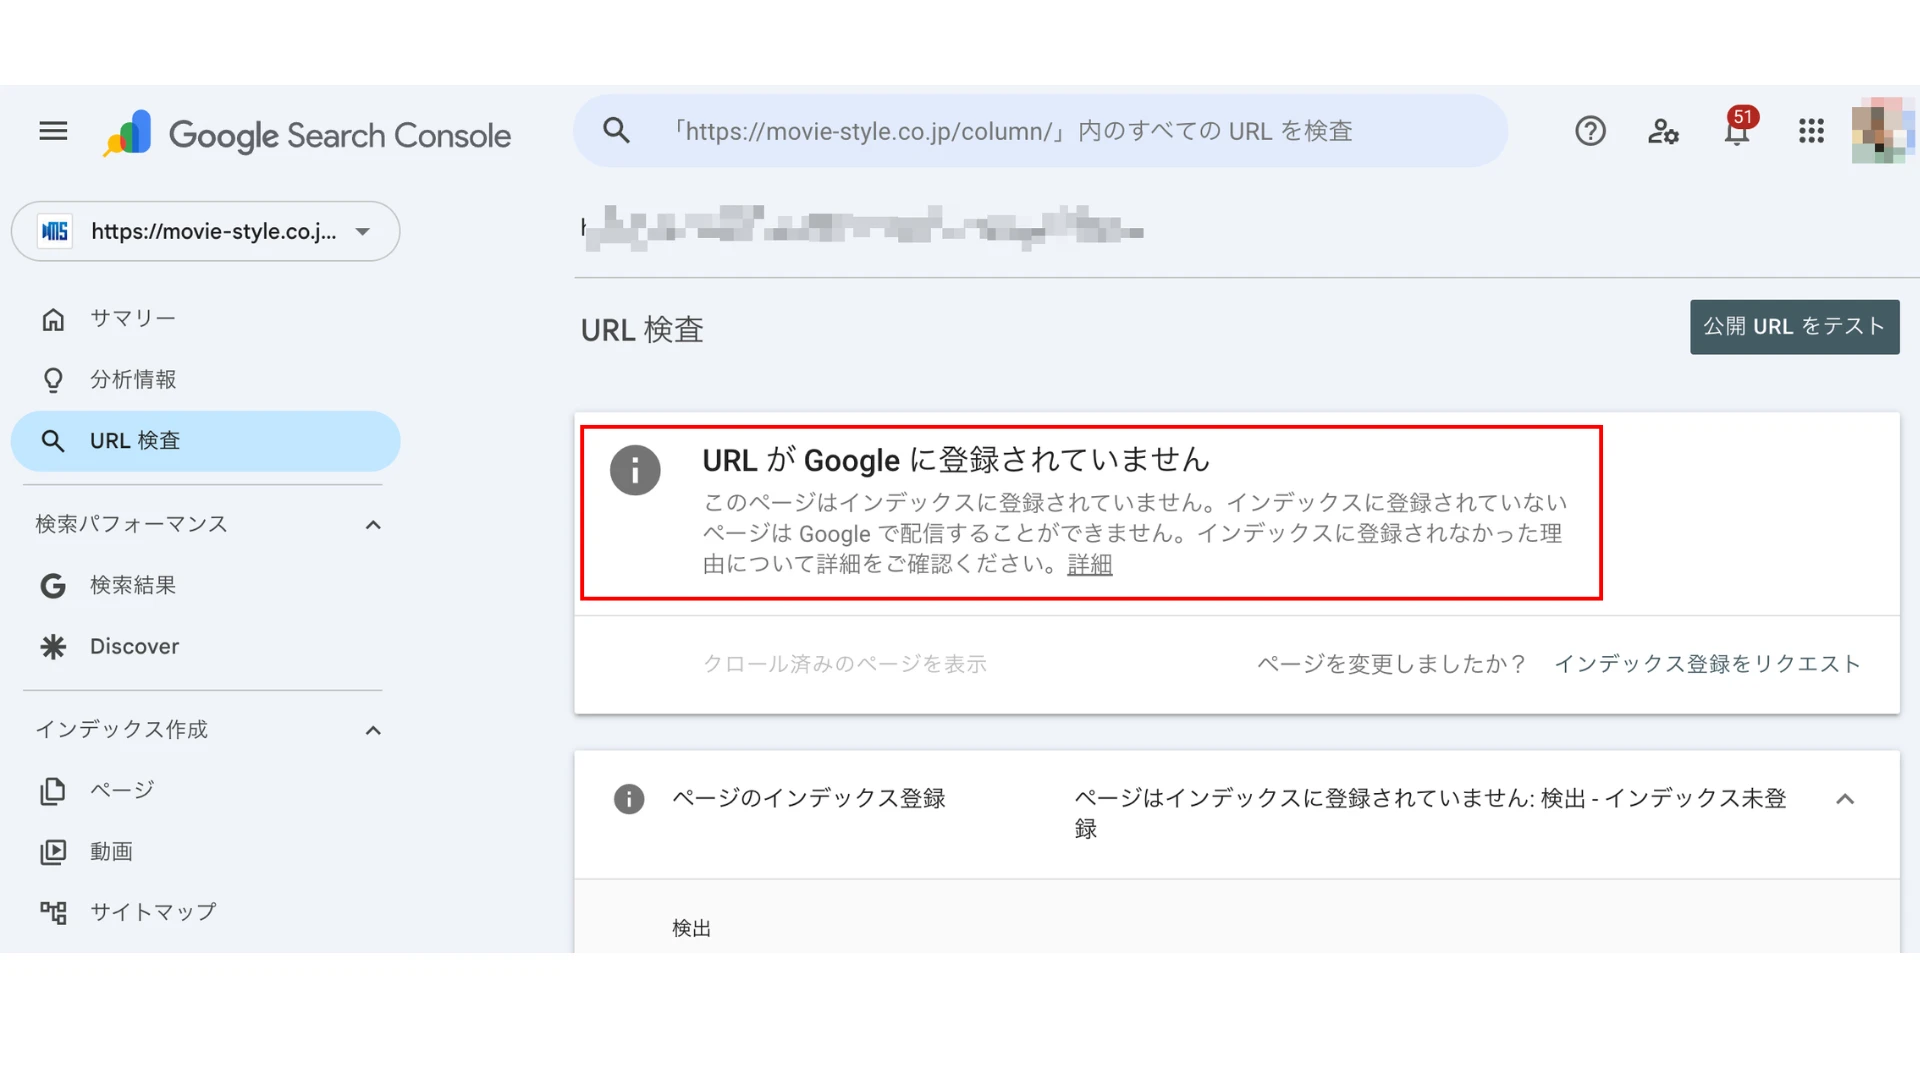Open the movie-style.co.jp property selector dropdown
1920x1080 pixels.
(x=206, y=231)
